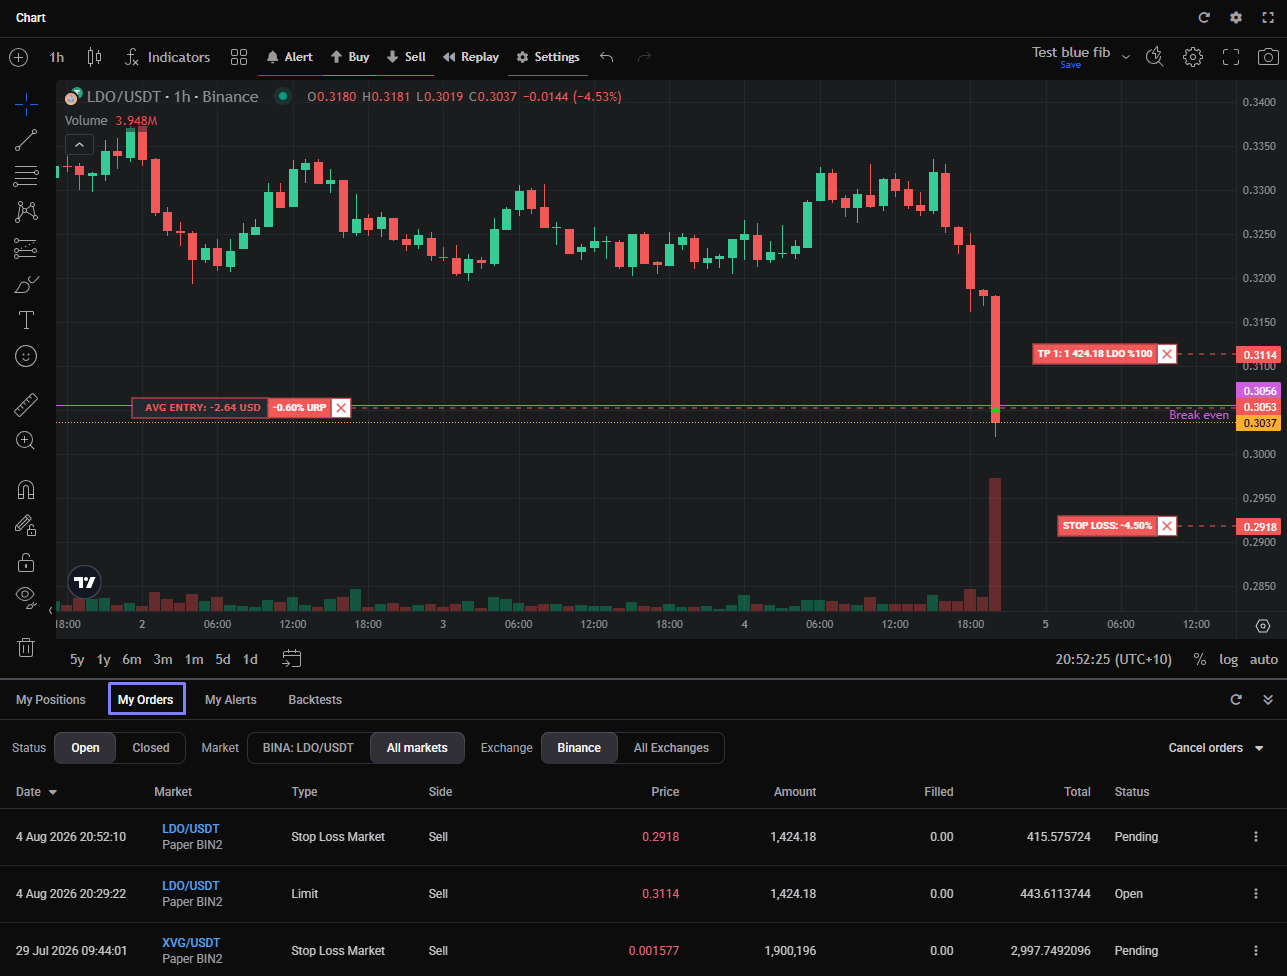Switch to My Orders tab
This screenshot has width=1287, height=976.
pos(146,700)
